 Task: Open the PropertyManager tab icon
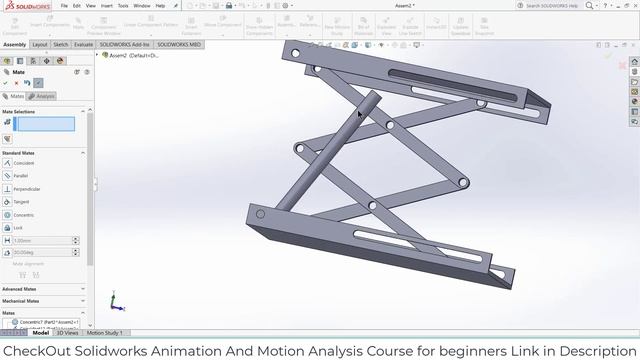pyautogui.click(x=20, y=61)
